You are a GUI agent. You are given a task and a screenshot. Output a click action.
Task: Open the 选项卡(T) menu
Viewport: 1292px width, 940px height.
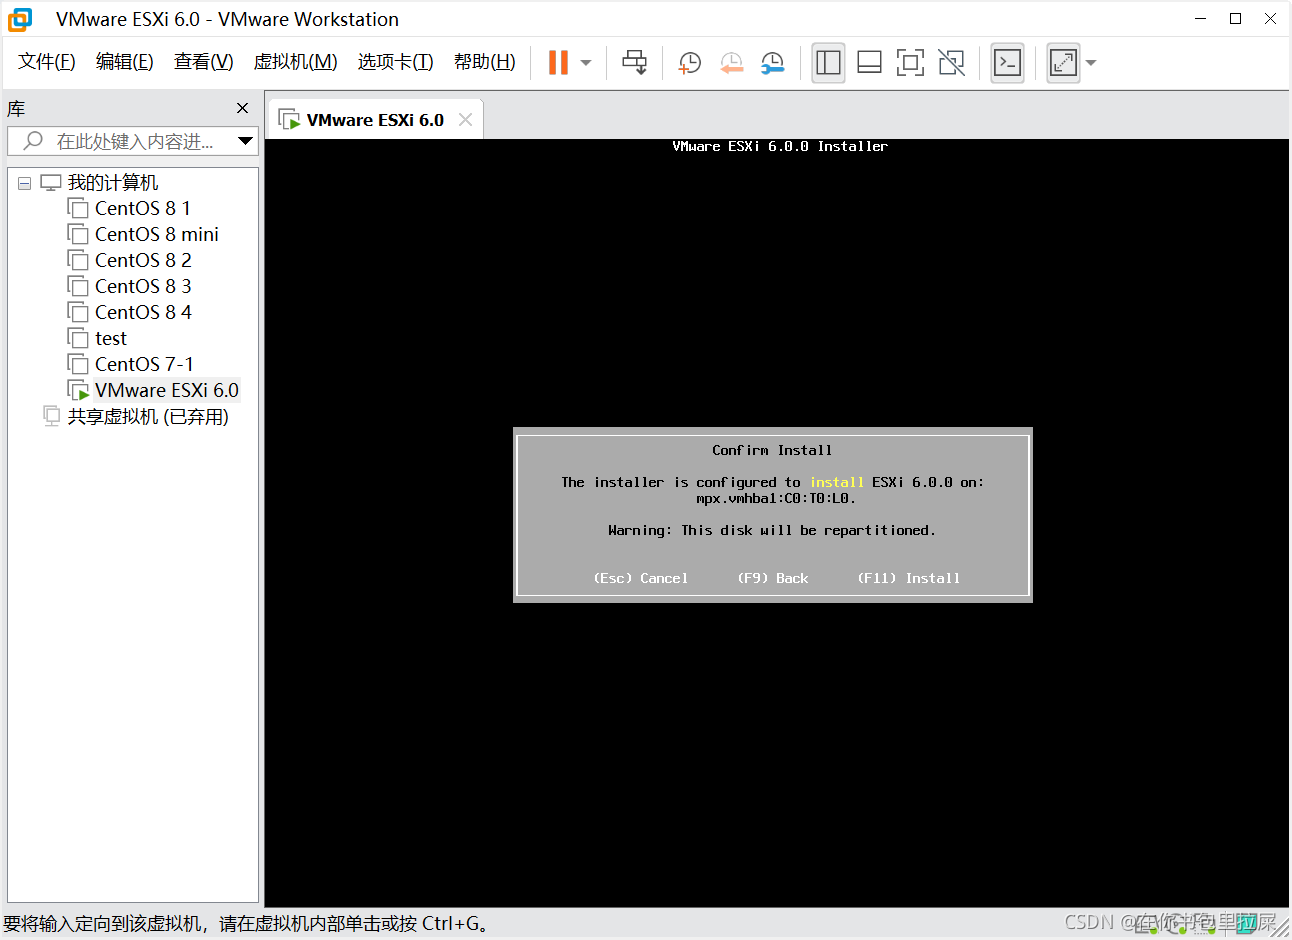click(396, 62)
